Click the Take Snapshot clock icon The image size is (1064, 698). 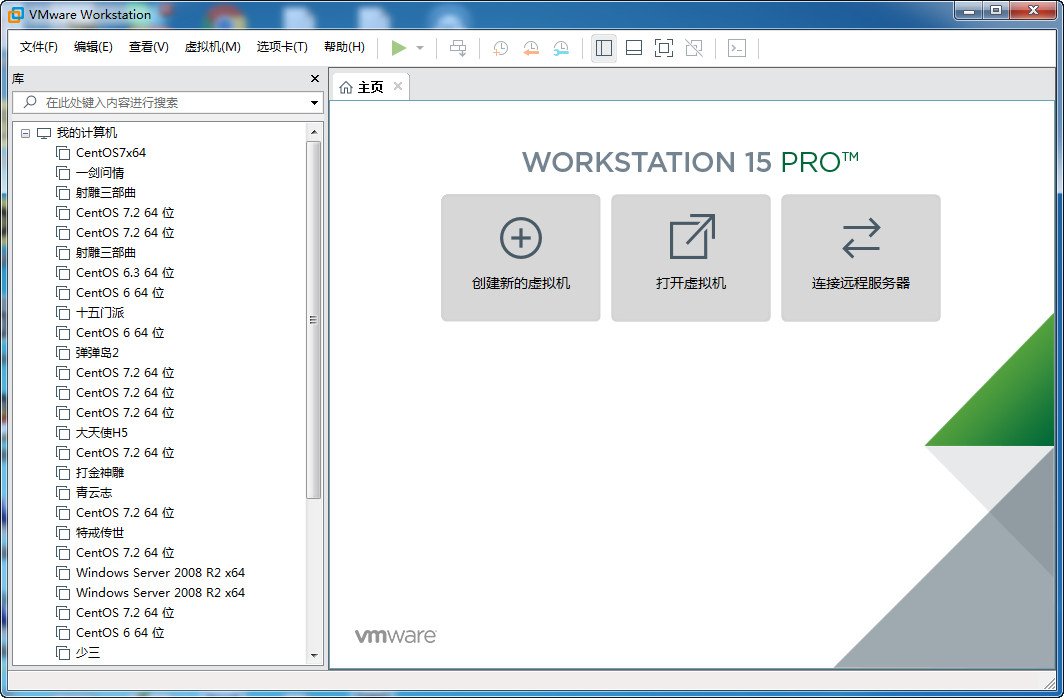pyautogui.click(x=500, y=48)
